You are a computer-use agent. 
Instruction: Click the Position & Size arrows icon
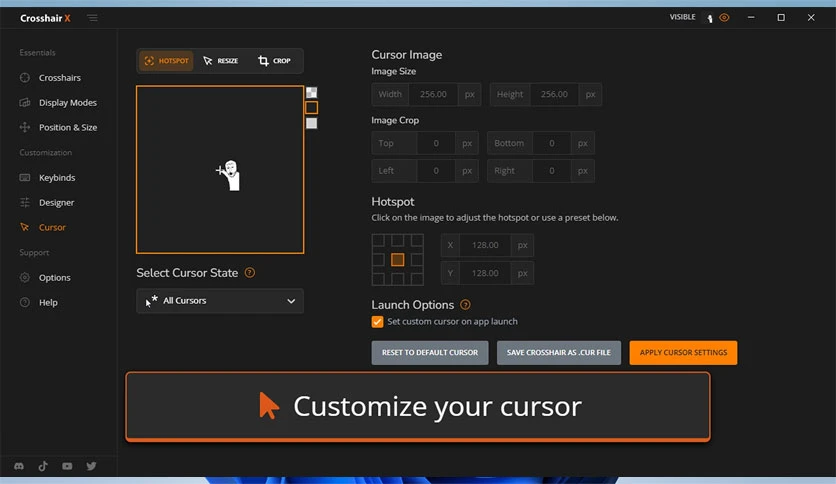point(25,127)
